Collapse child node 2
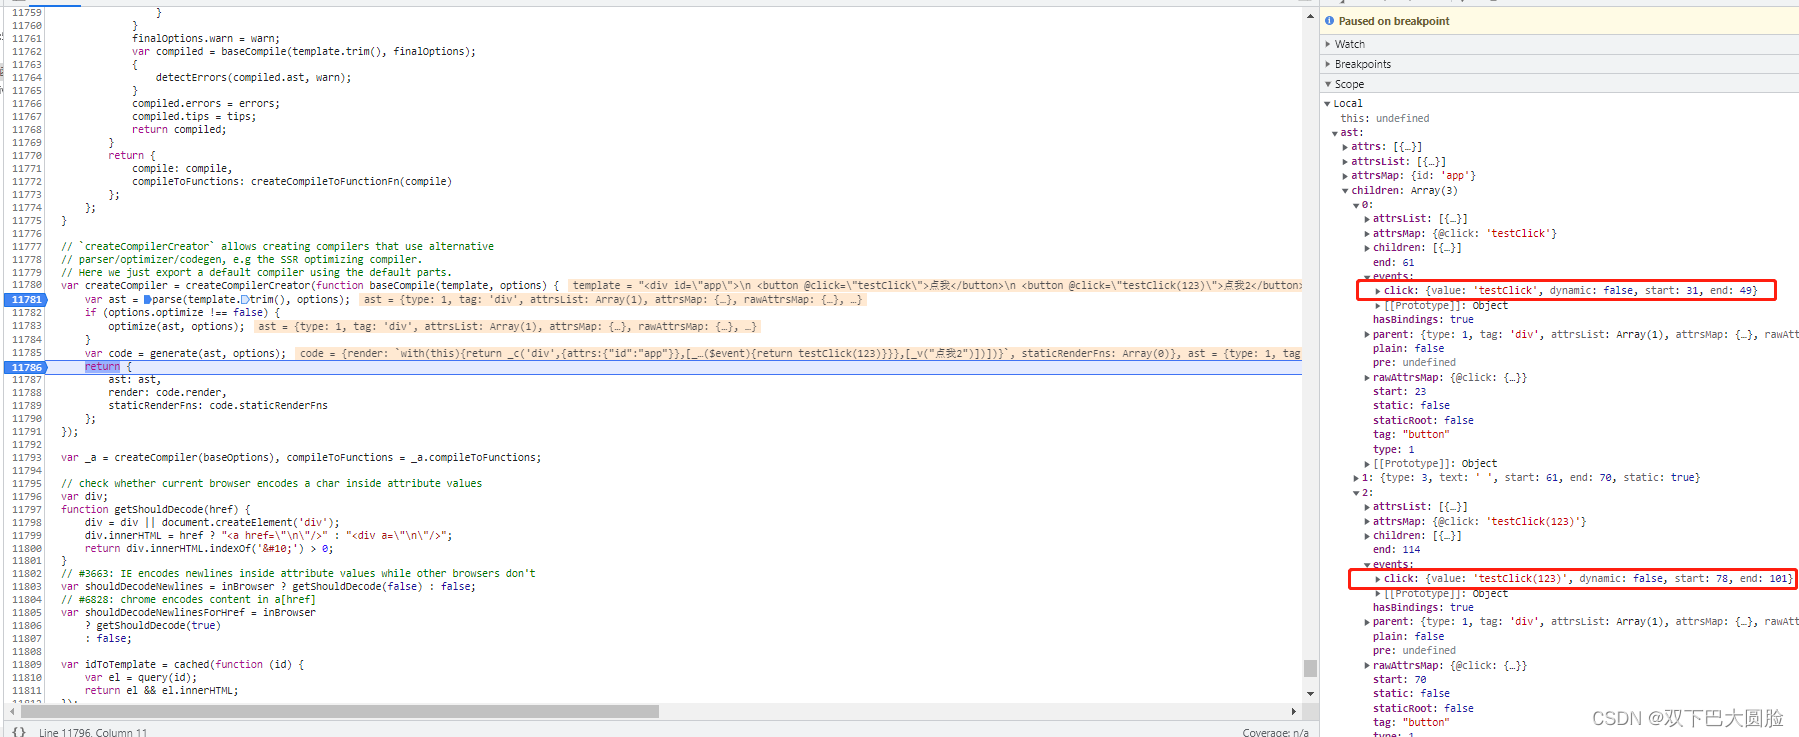1799x737 pixels. pos(1356,493)
